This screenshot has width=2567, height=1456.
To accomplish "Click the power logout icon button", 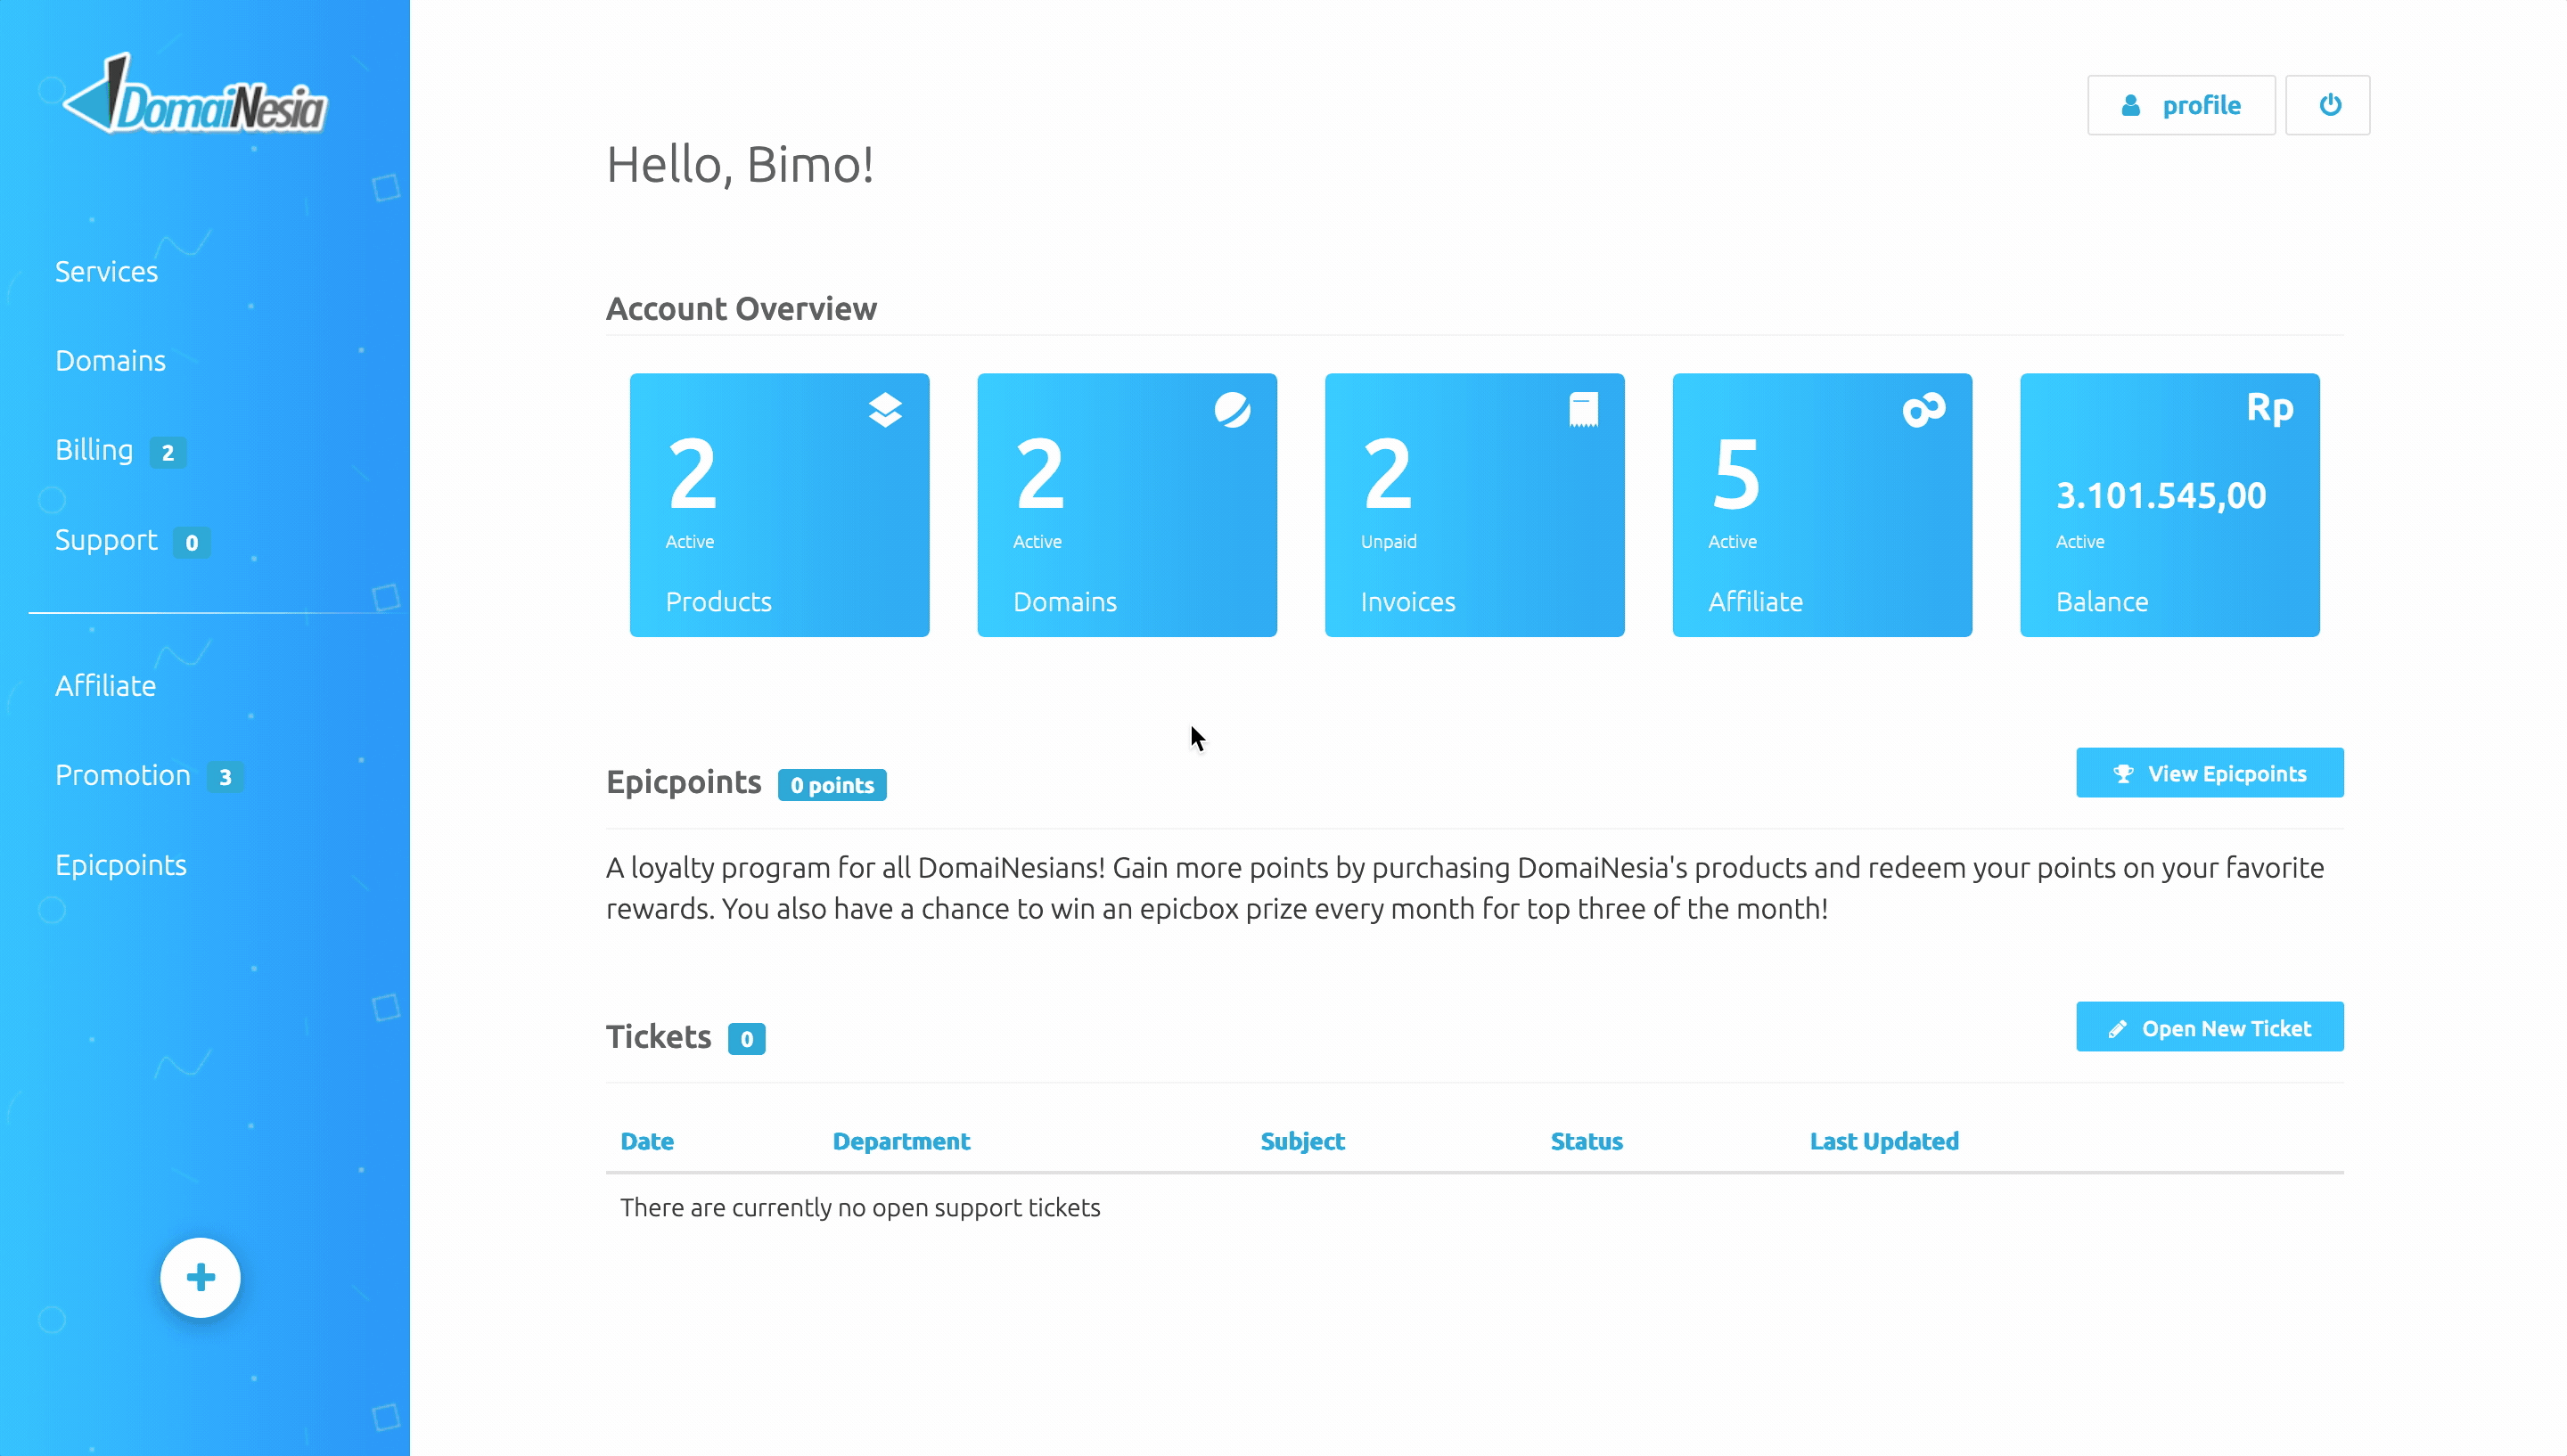I will point(2327,105).
